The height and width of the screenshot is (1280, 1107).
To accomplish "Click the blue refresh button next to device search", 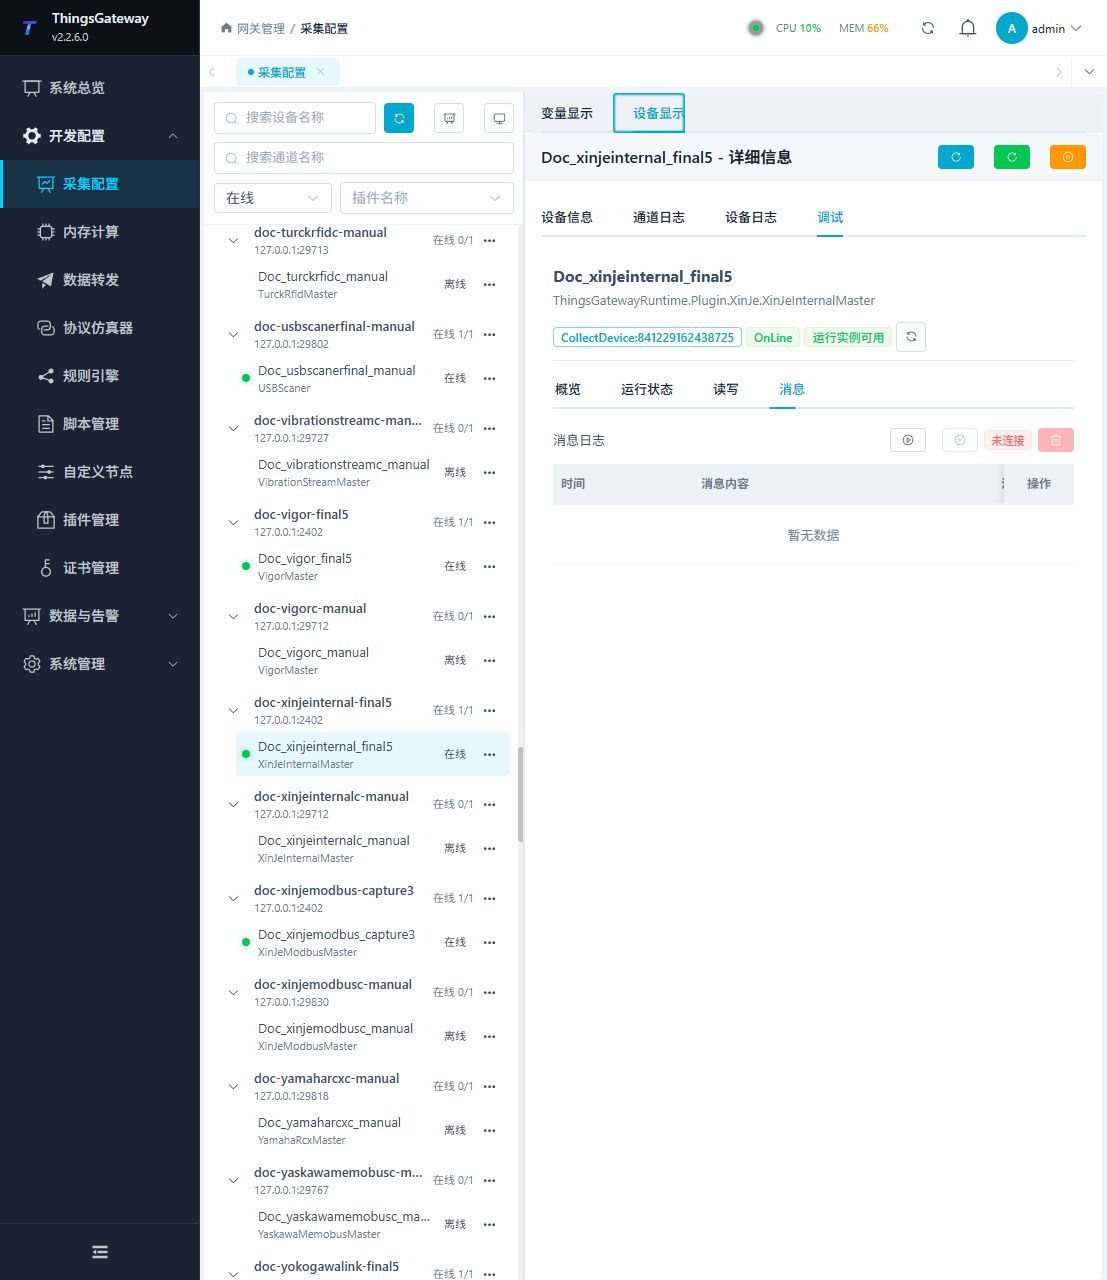I will coord(399,118).
